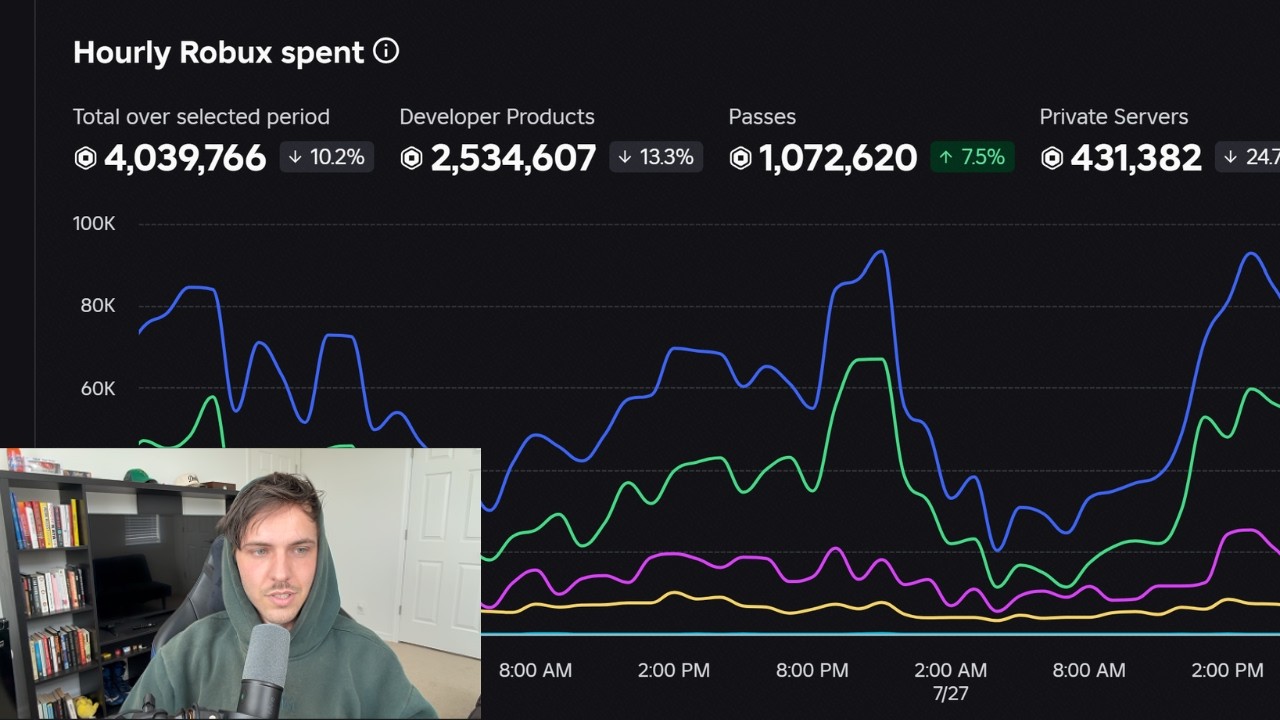Click the "Private Servers" label

pyautogui.click(x=1114, y=117)
